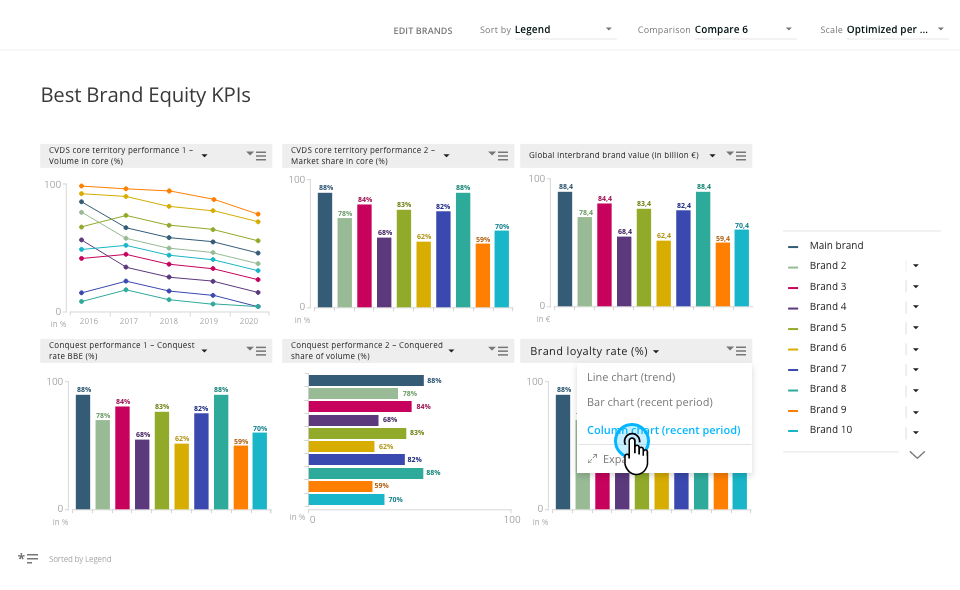The height and width of the screenshot is (590, 960).
Task: Click the 2018 axis label in the line chart
Action: point(168,321)
